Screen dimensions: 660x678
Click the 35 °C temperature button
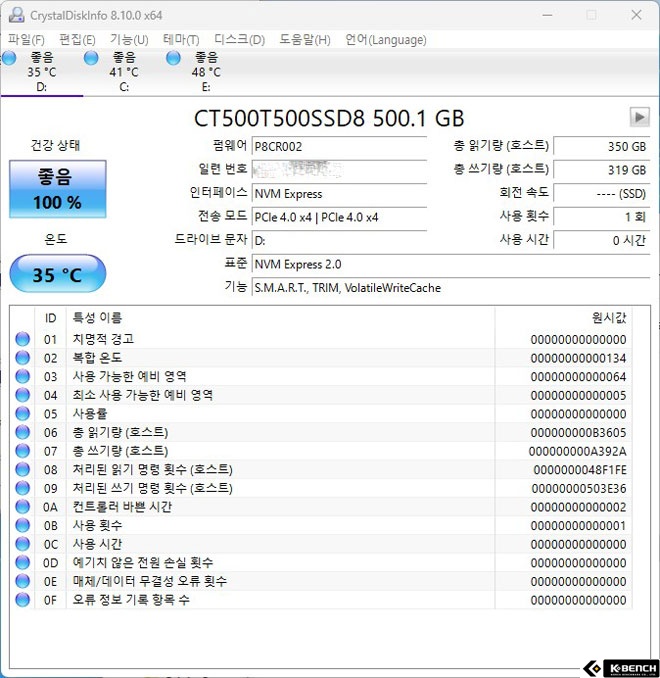(x=58, y=274)
